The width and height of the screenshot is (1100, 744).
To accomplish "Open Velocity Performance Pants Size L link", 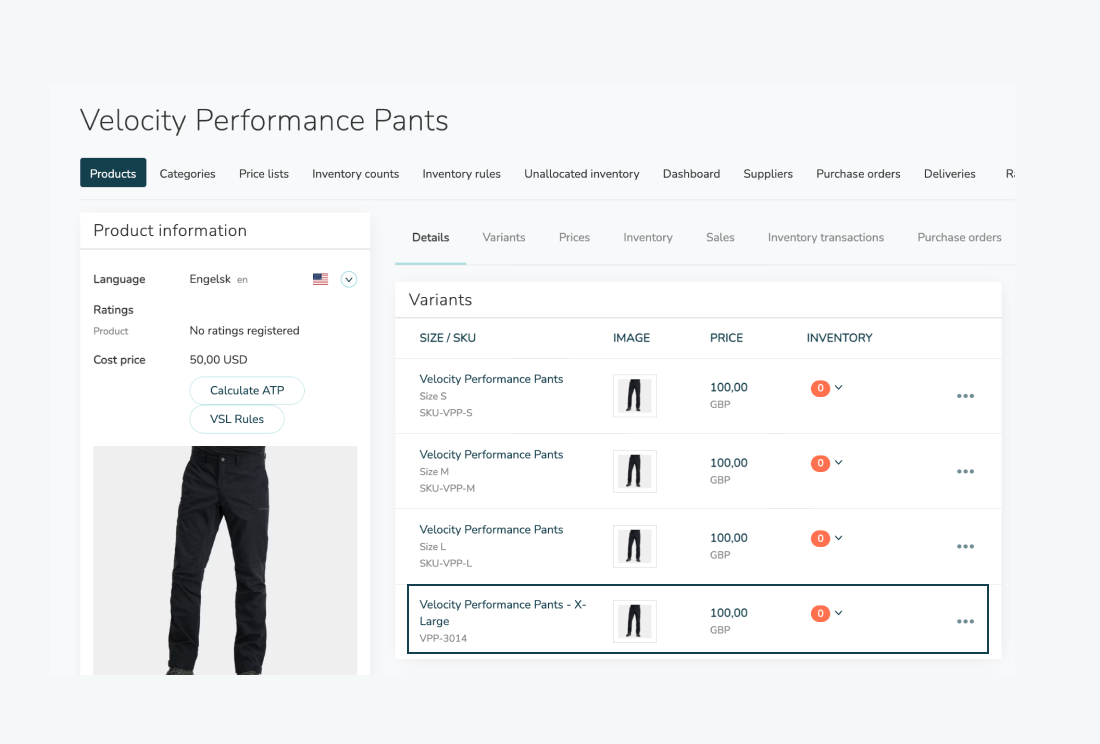I will [x=491, y=530].
